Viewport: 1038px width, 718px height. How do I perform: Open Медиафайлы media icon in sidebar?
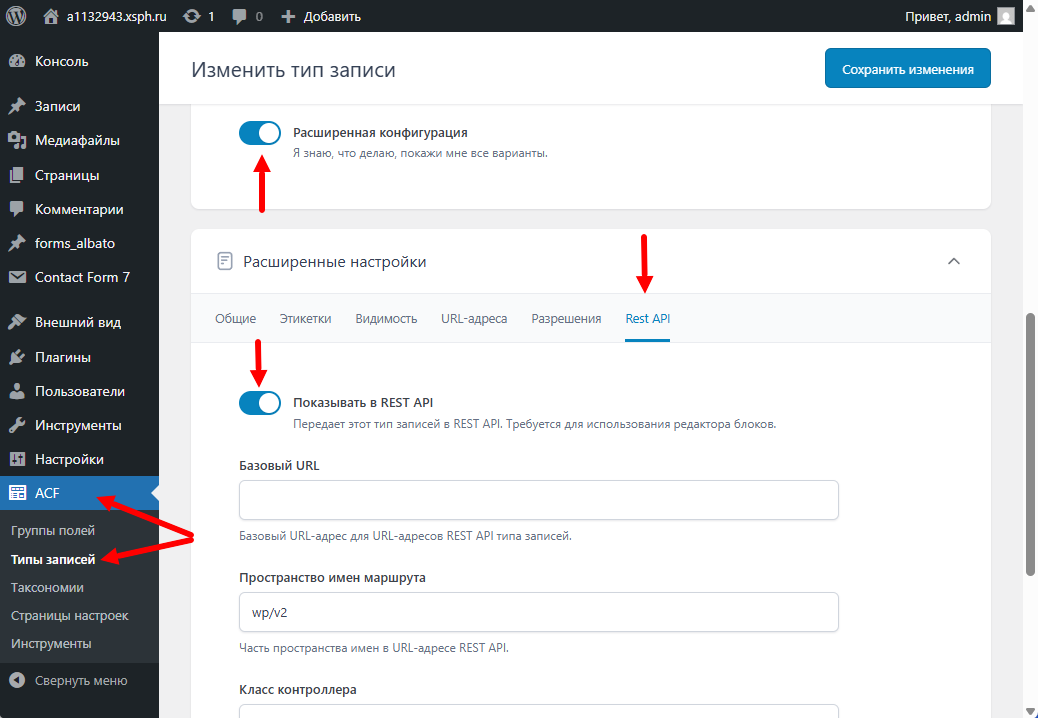tap(16, 141)
